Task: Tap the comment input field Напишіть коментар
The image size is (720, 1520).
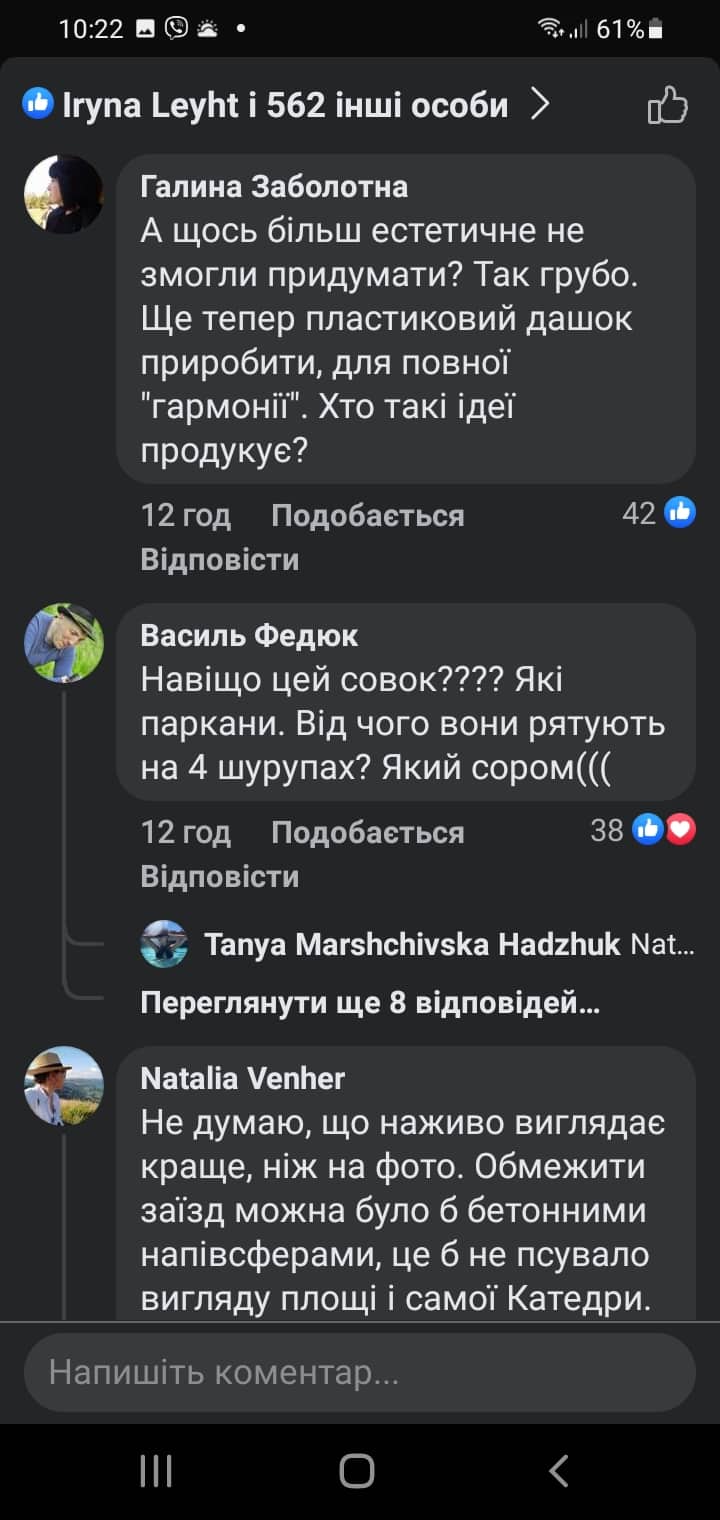Action: (360, 1372)
